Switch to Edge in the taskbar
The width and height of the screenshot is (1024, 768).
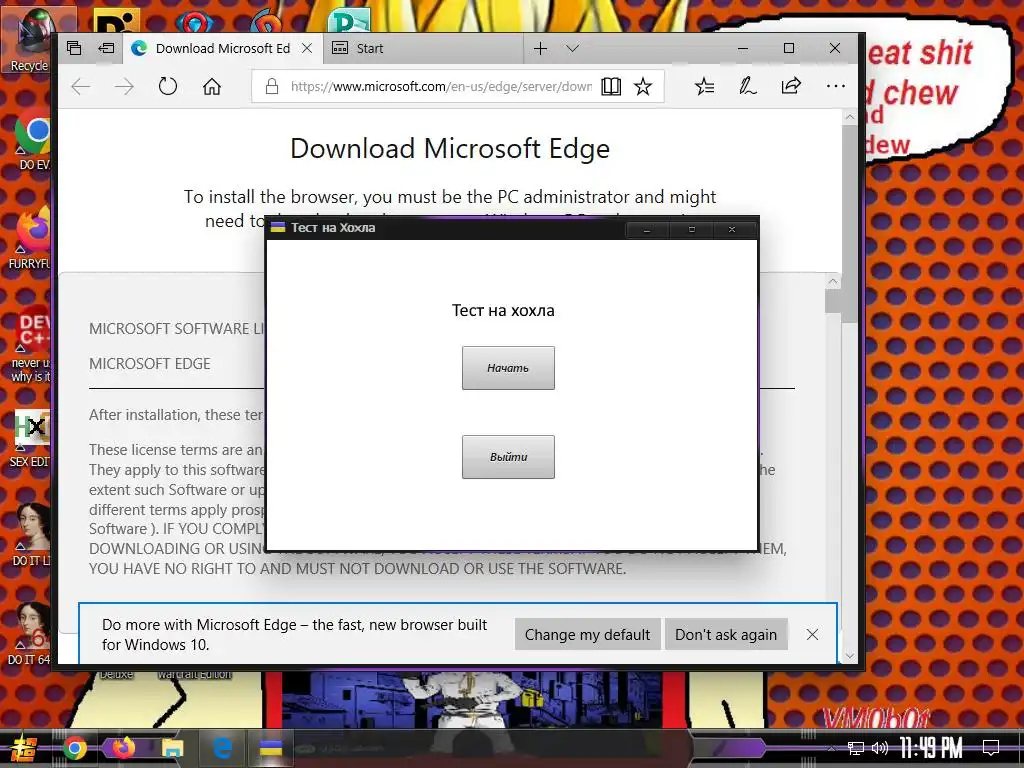(223, 748)
